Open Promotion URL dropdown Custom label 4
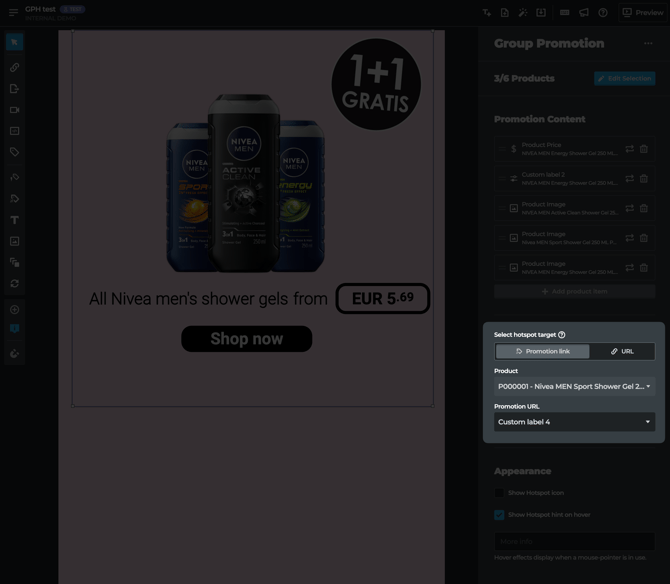 coord(574,422)
